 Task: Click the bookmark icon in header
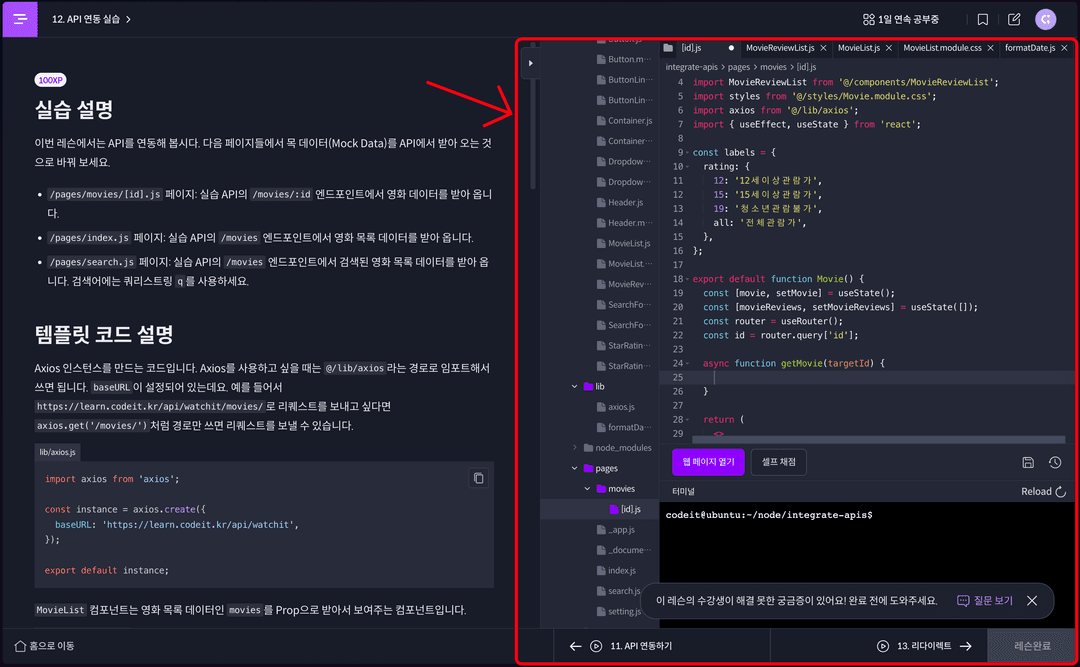click(x=983, y=19)
